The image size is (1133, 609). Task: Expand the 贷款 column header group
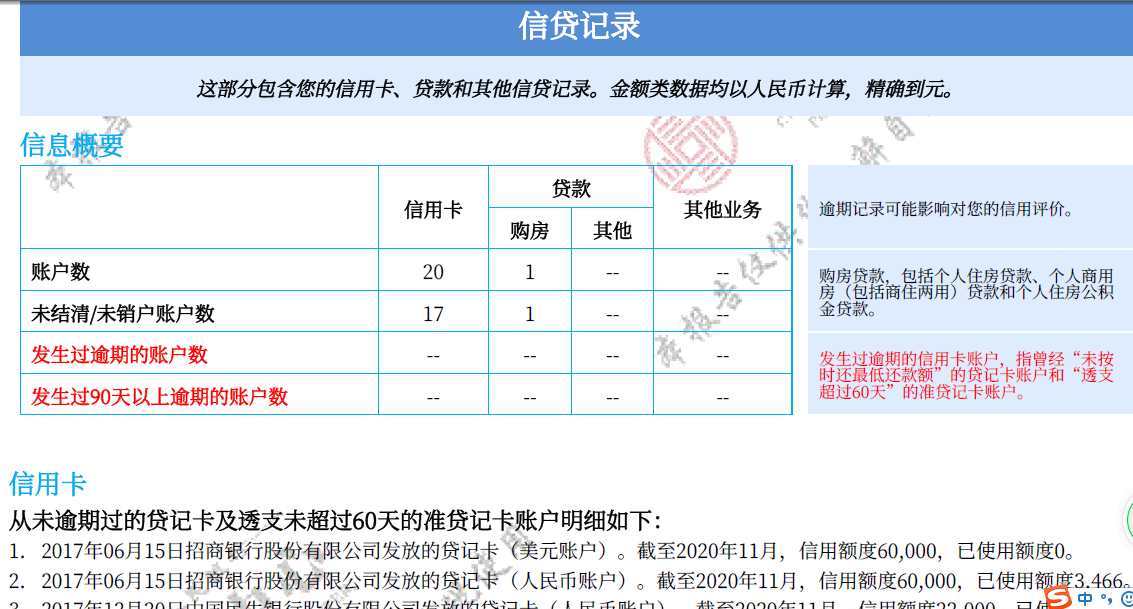[x=570, y=186]
